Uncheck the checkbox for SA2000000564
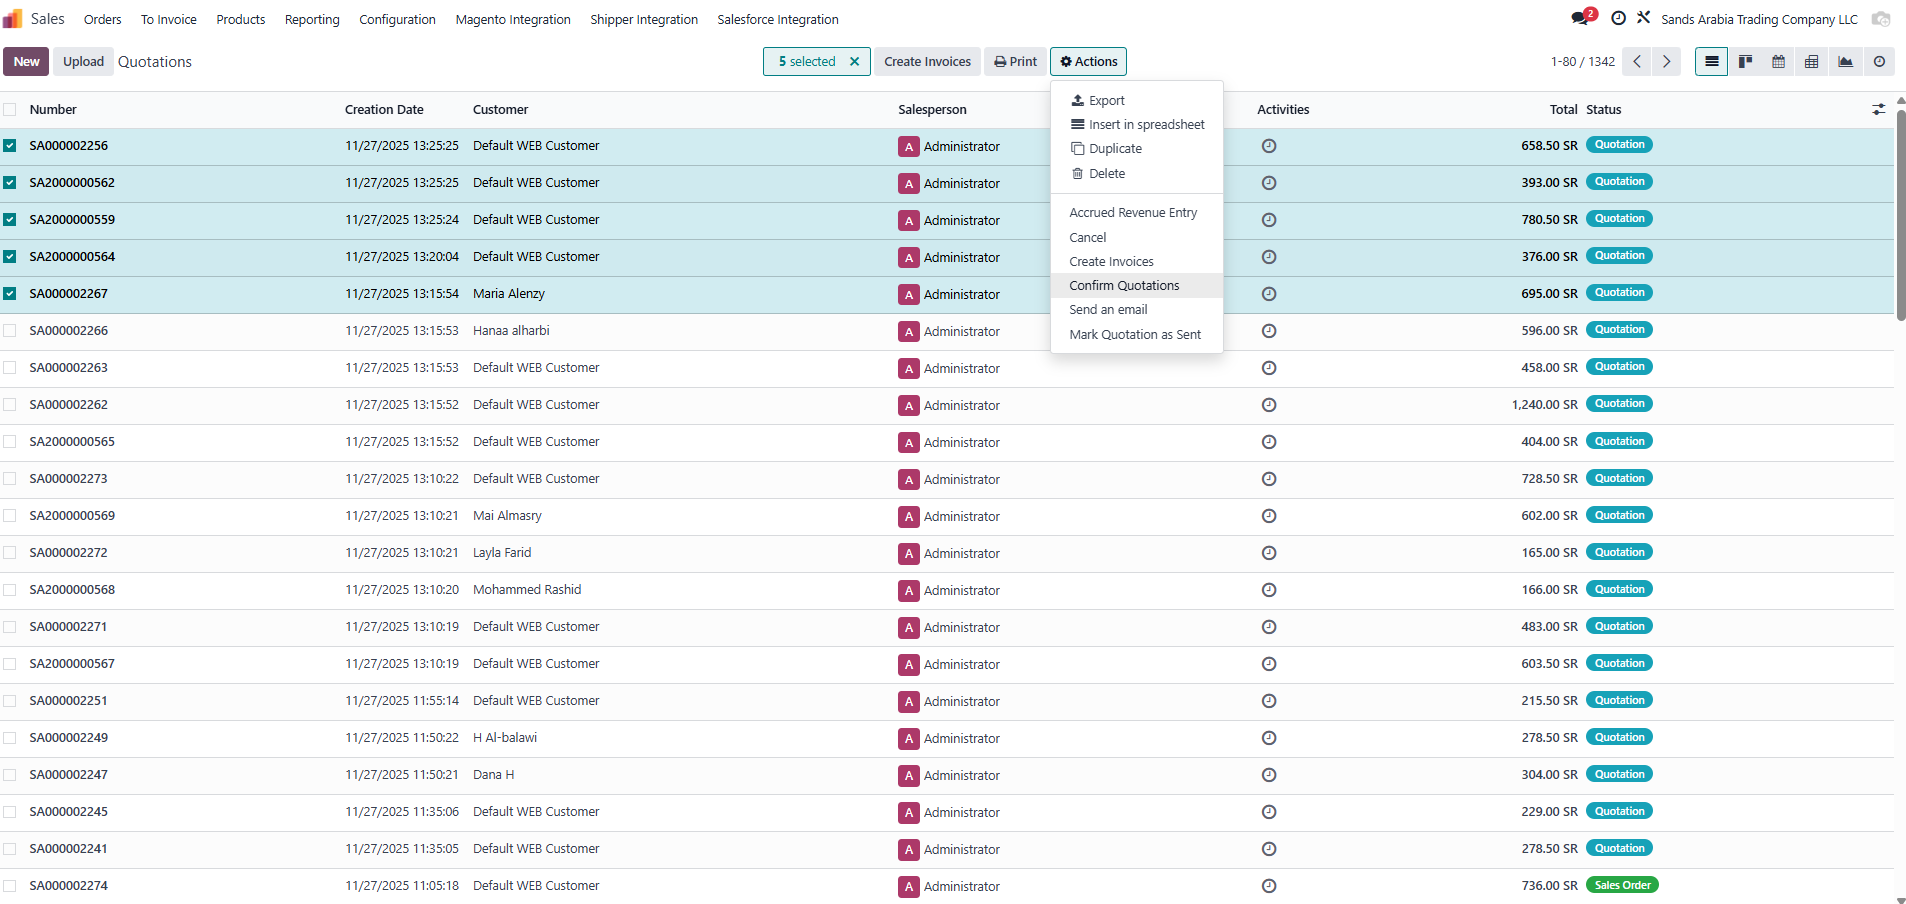This screenshot has height=904, width=1906. (9, 257)
